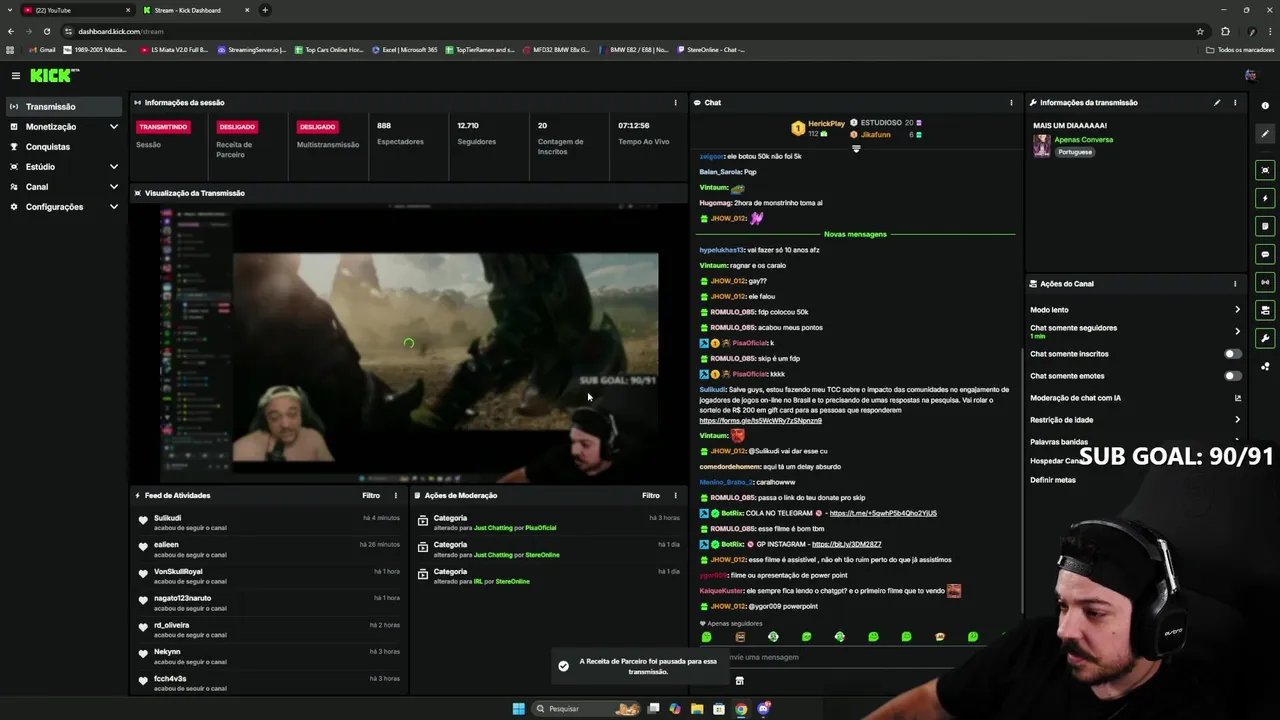Viewport: 1280px width, 720px height.
Task: Reload the page in browser toolbar
Action: (x=46, y=31)
